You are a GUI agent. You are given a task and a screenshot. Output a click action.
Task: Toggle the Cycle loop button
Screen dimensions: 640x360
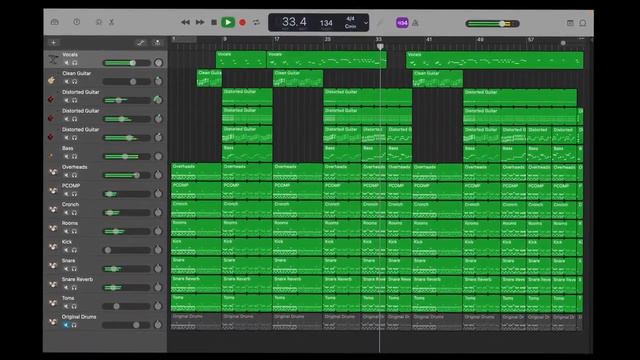pos(256,22)
